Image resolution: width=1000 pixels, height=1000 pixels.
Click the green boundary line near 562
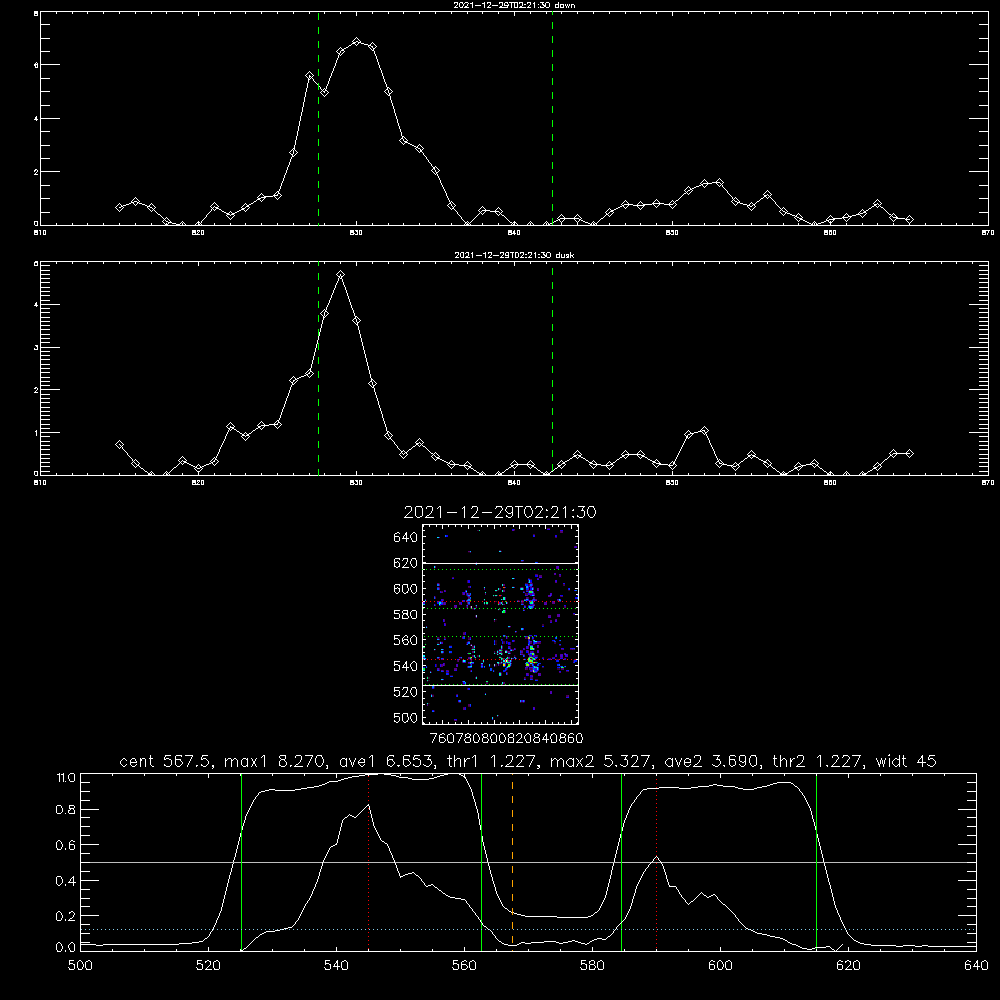[482, 861]
